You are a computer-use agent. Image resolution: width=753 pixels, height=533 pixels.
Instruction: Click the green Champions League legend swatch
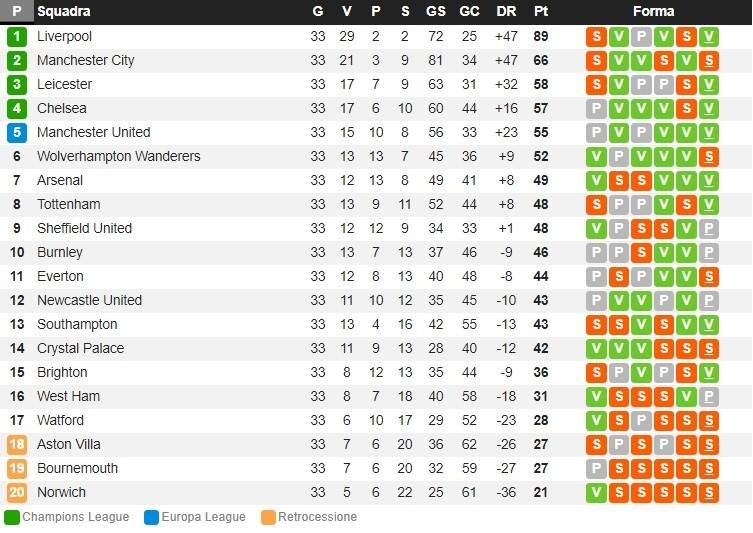tap(12, 517)
